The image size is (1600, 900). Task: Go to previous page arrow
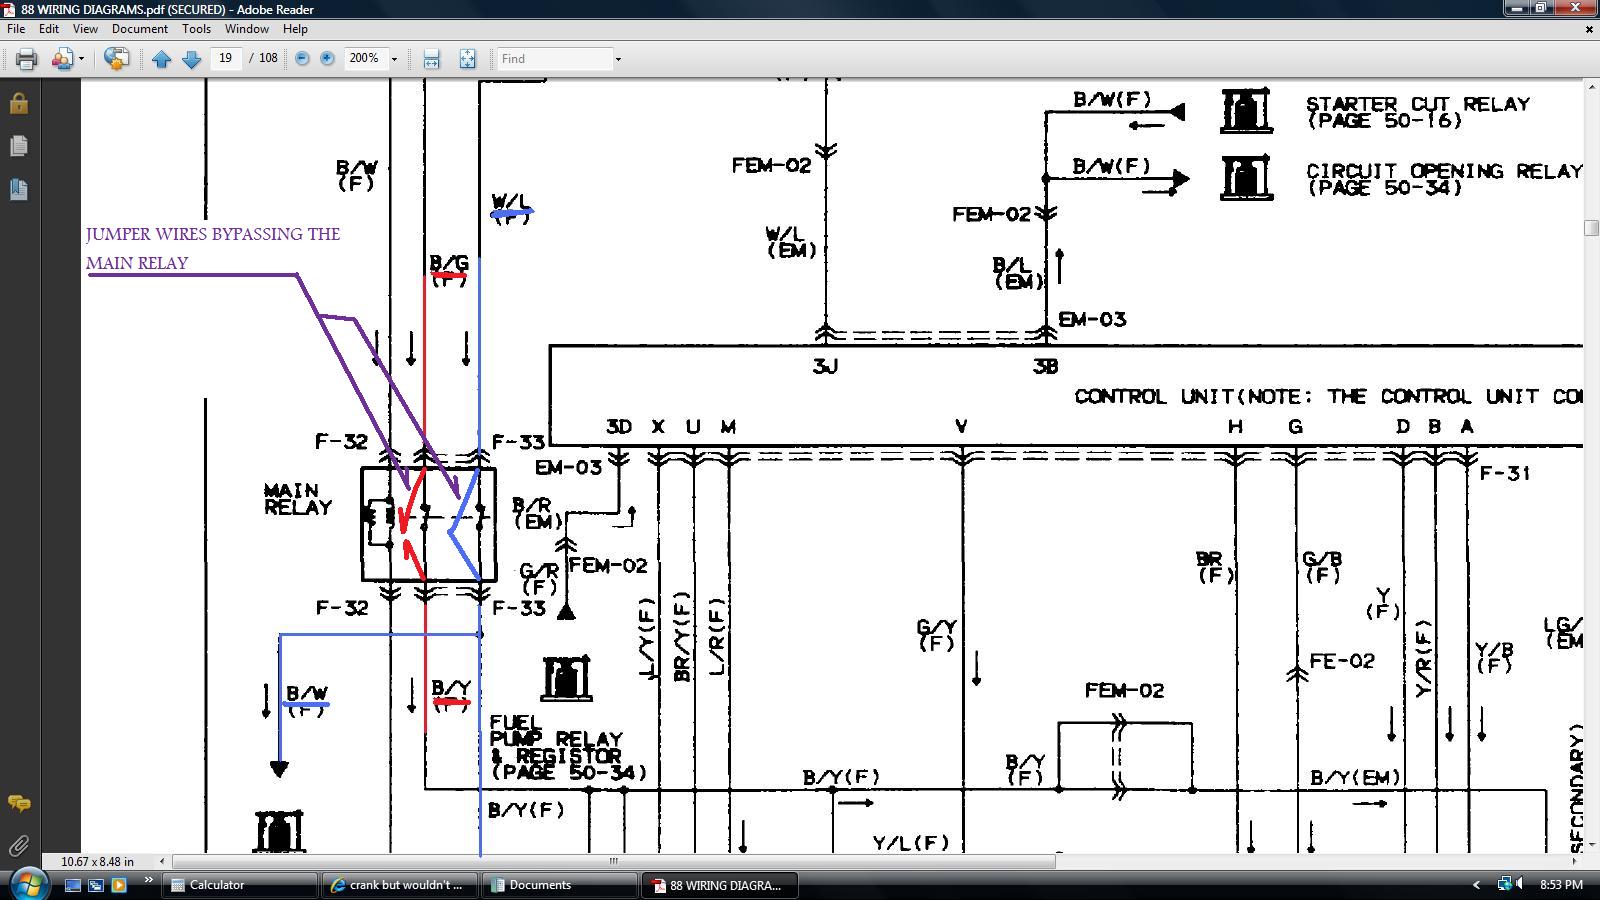point(161,59)
